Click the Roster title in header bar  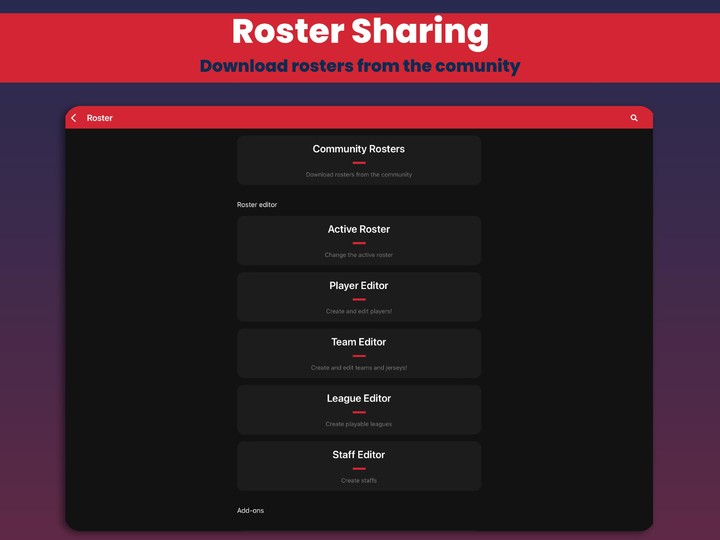click(100, 118)
